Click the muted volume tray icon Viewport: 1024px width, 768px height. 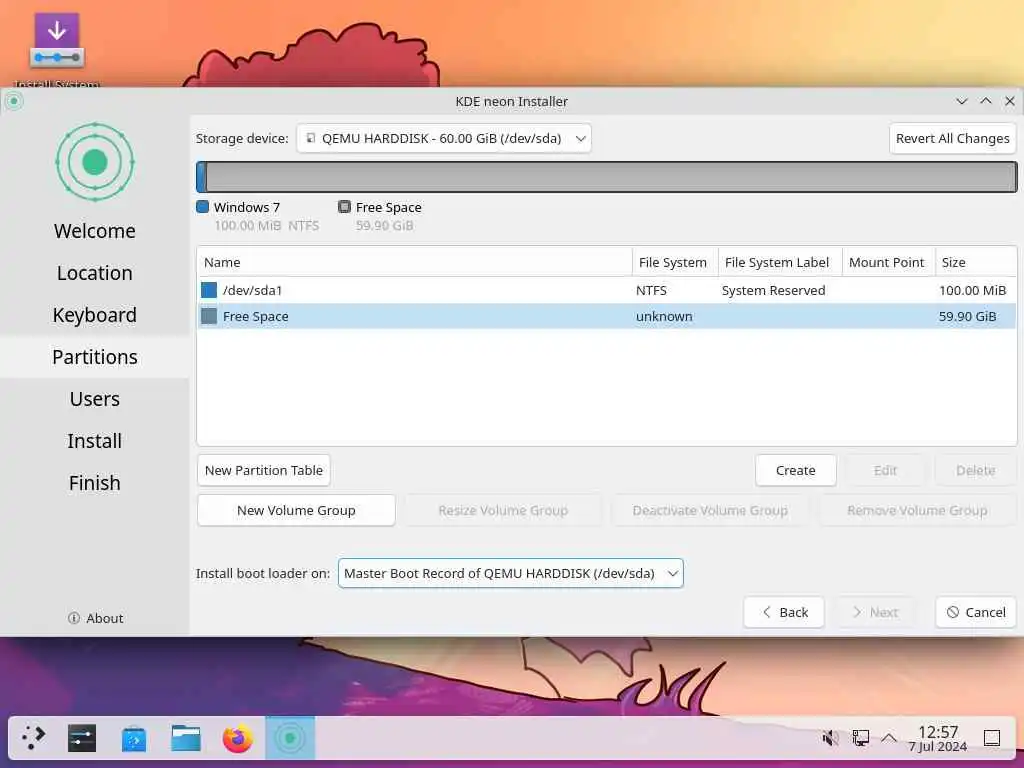(x=831, y=738)
